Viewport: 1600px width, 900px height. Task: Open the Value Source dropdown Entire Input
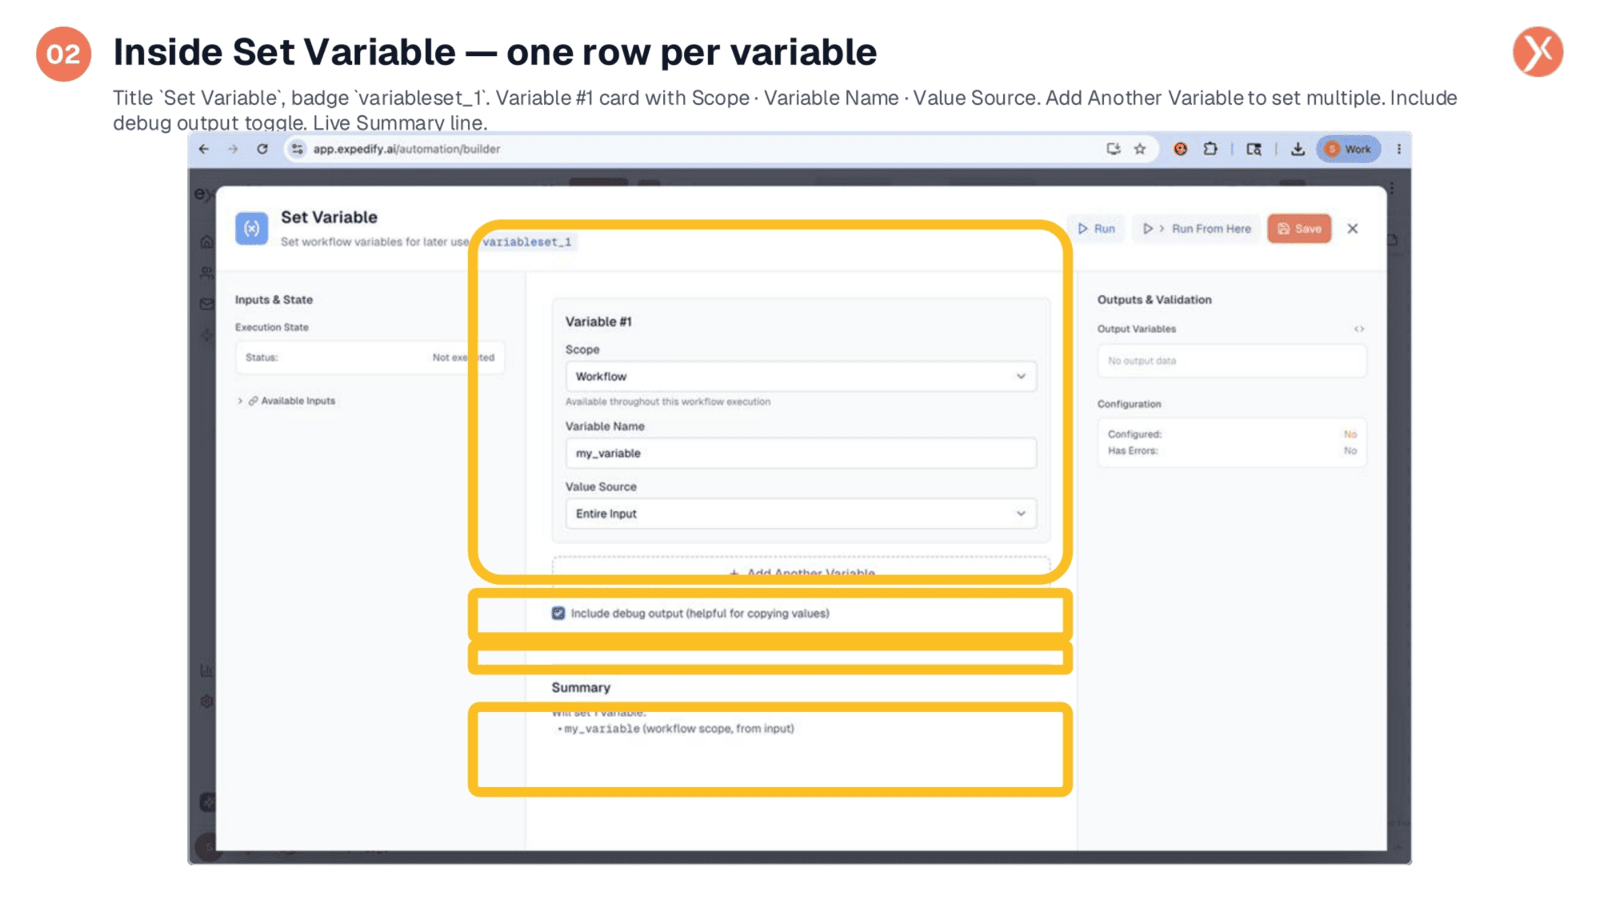[800, 513]
